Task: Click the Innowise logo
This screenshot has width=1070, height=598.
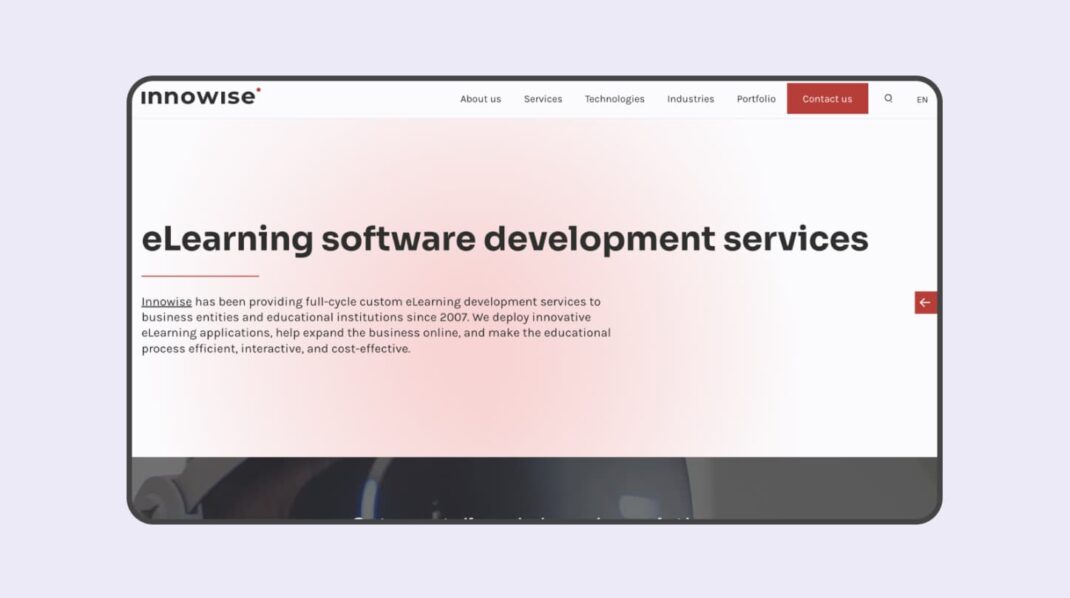Action: (x=201, y=96)
